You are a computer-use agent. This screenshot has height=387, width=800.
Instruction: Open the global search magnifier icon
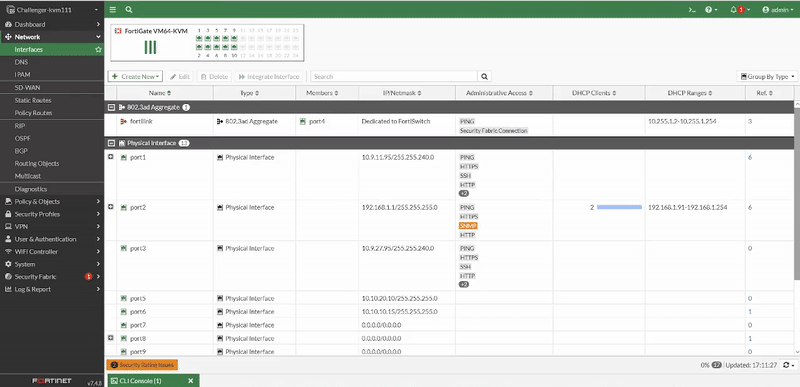129,10
